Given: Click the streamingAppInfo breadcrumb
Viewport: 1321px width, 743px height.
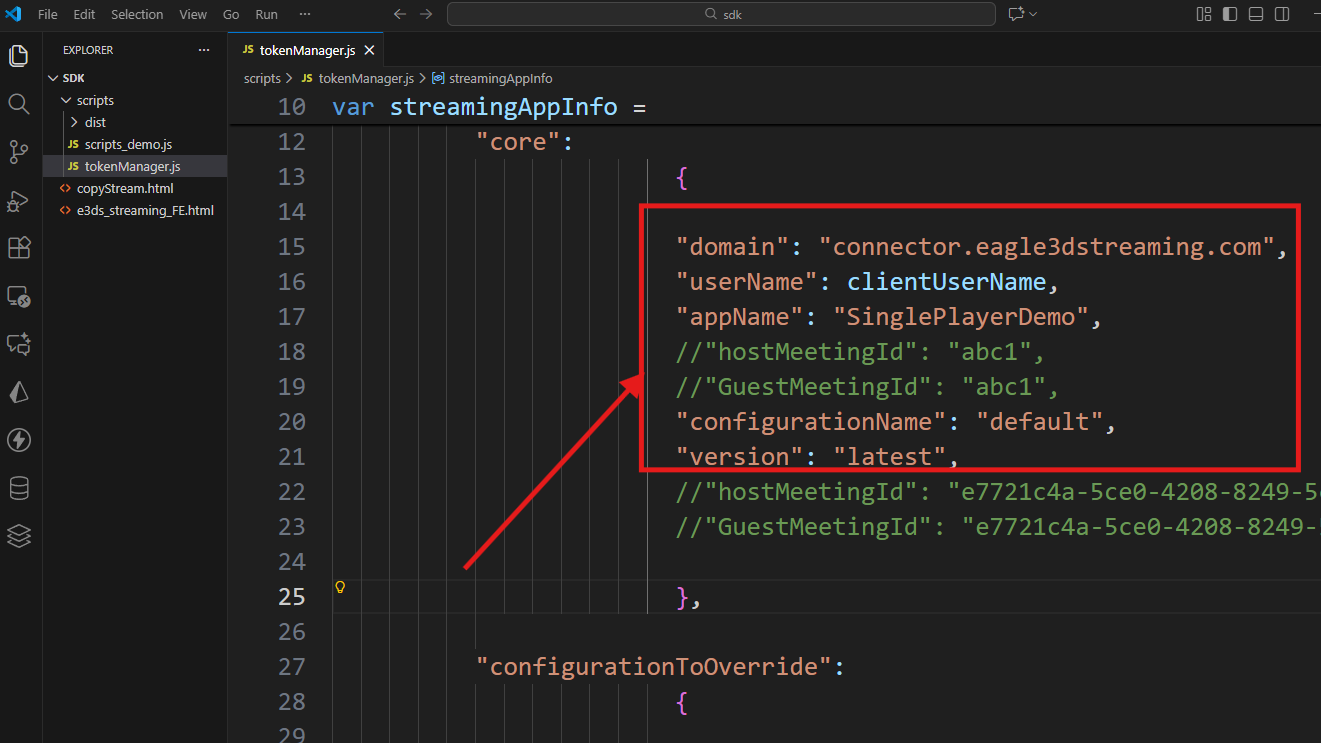Looking at the screenshot, I should click(x=500, y=78).
